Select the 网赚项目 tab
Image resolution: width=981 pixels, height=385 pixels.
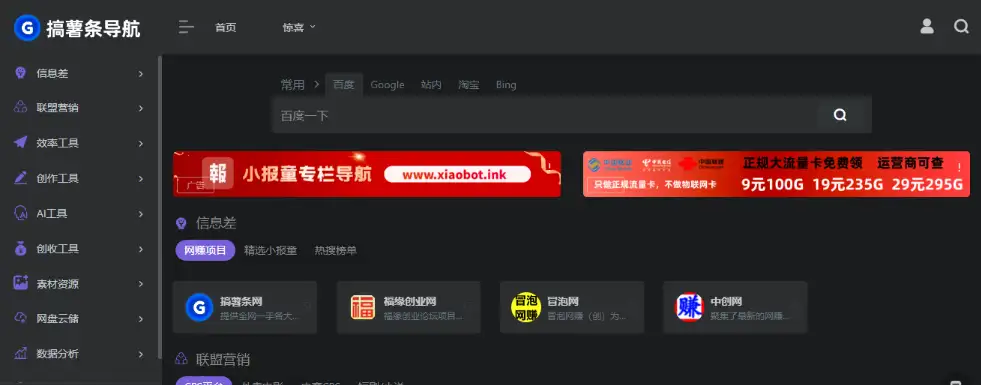pos(205,250)
